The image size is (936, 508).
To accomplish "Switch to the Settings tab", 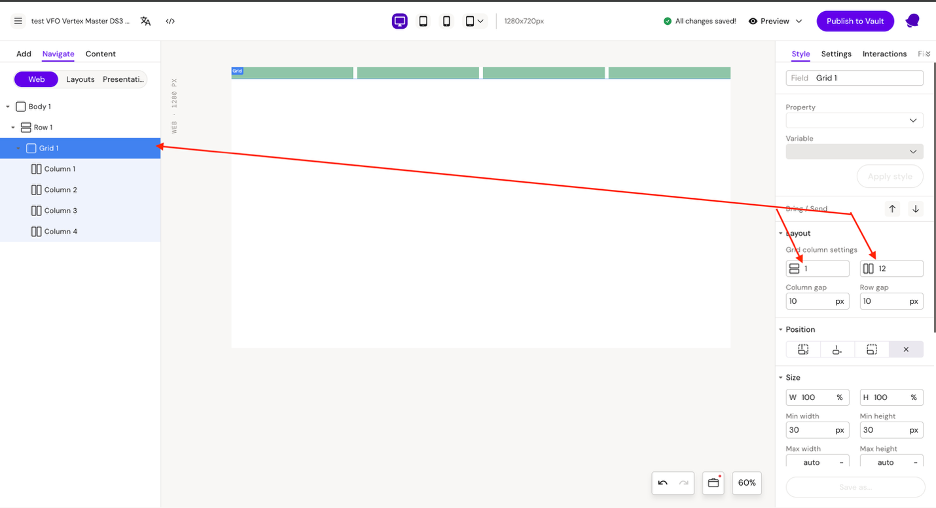I will point(836,54).
